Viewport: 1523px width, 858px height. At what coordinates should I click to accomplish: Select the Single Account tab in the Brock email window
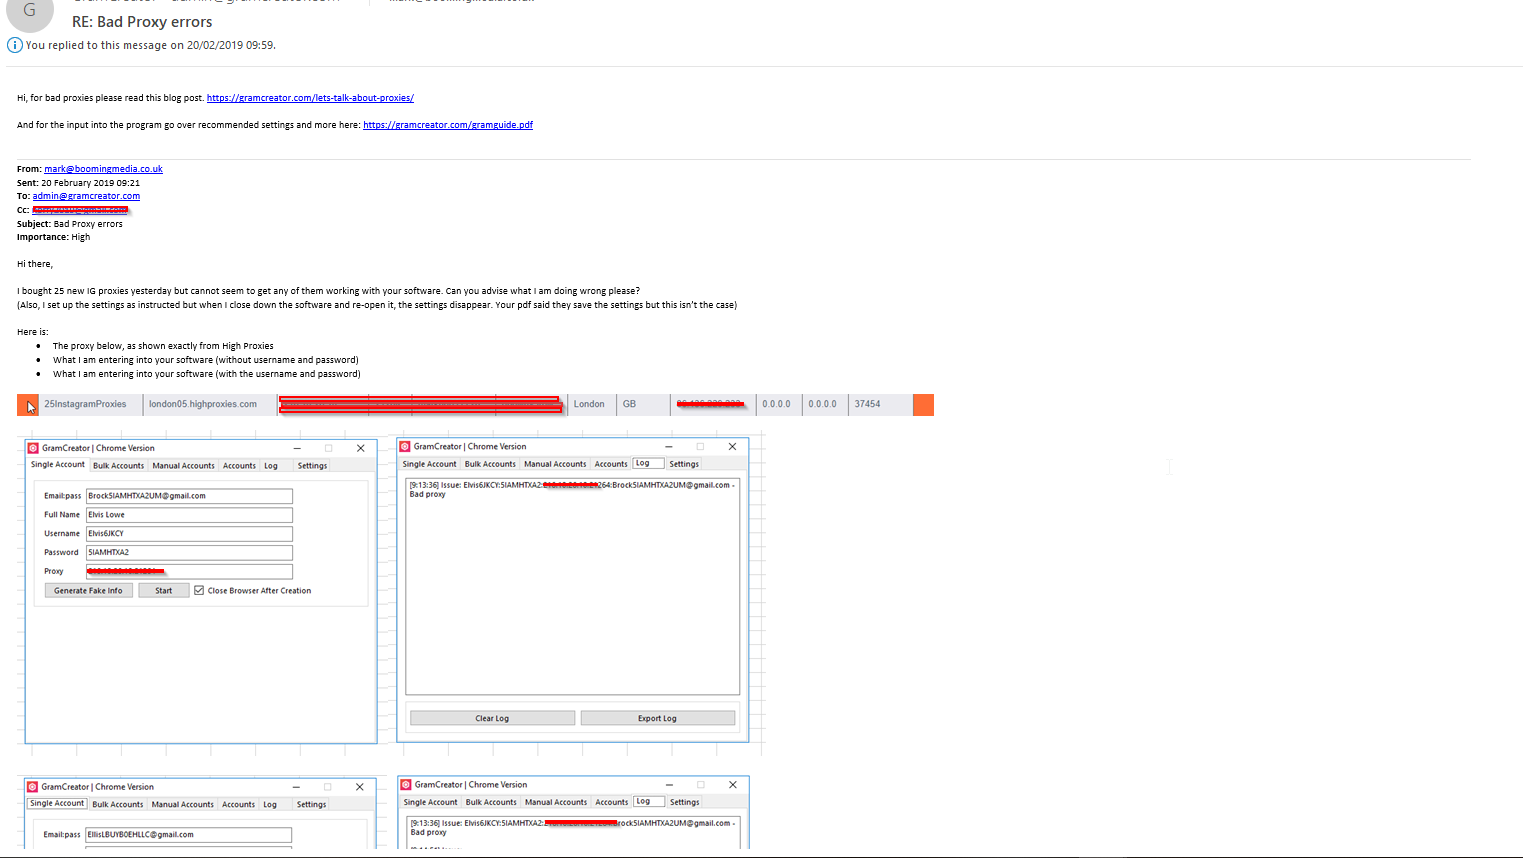click(58, 465)
